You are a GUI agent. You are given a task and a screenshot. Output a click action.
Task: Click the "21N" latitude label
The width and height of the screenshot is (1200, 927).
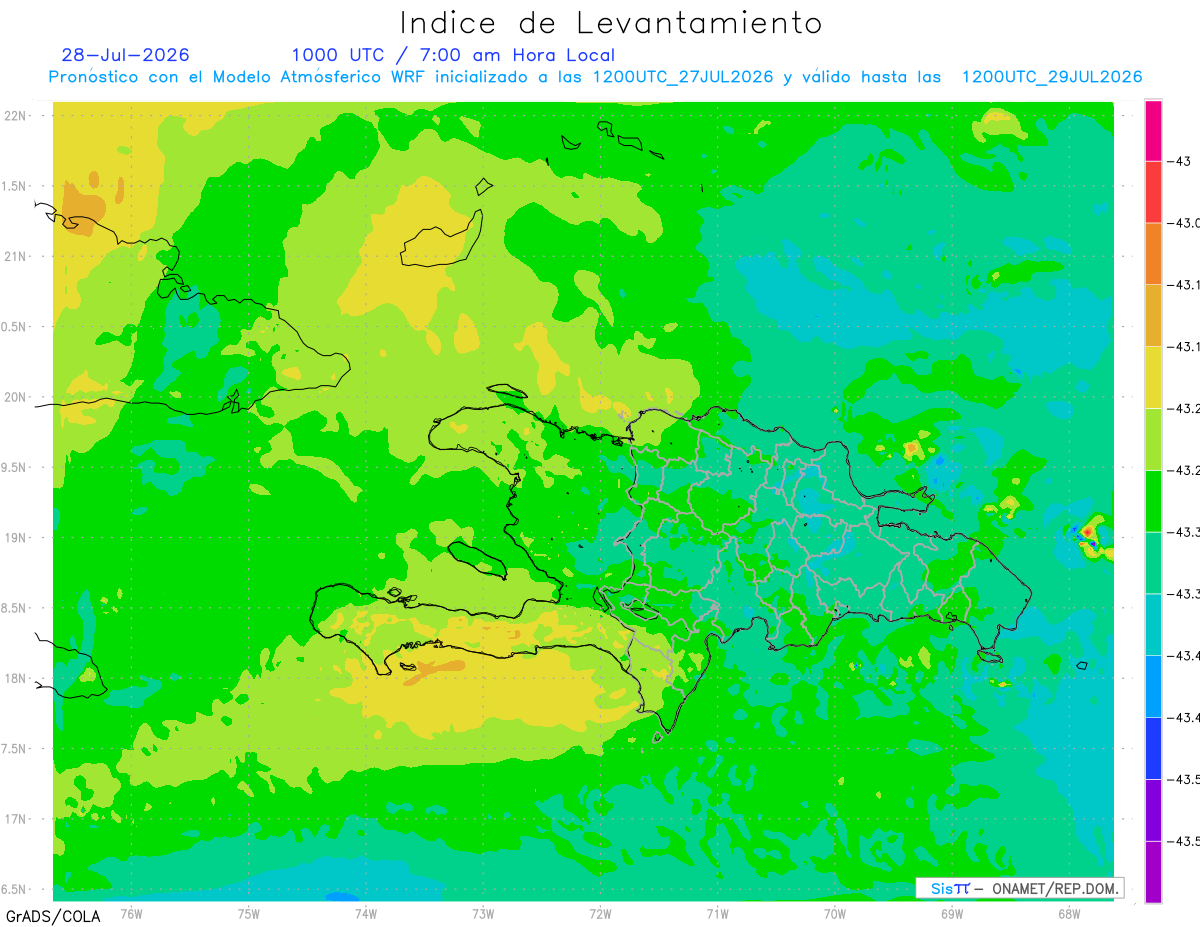coord(17,257)
